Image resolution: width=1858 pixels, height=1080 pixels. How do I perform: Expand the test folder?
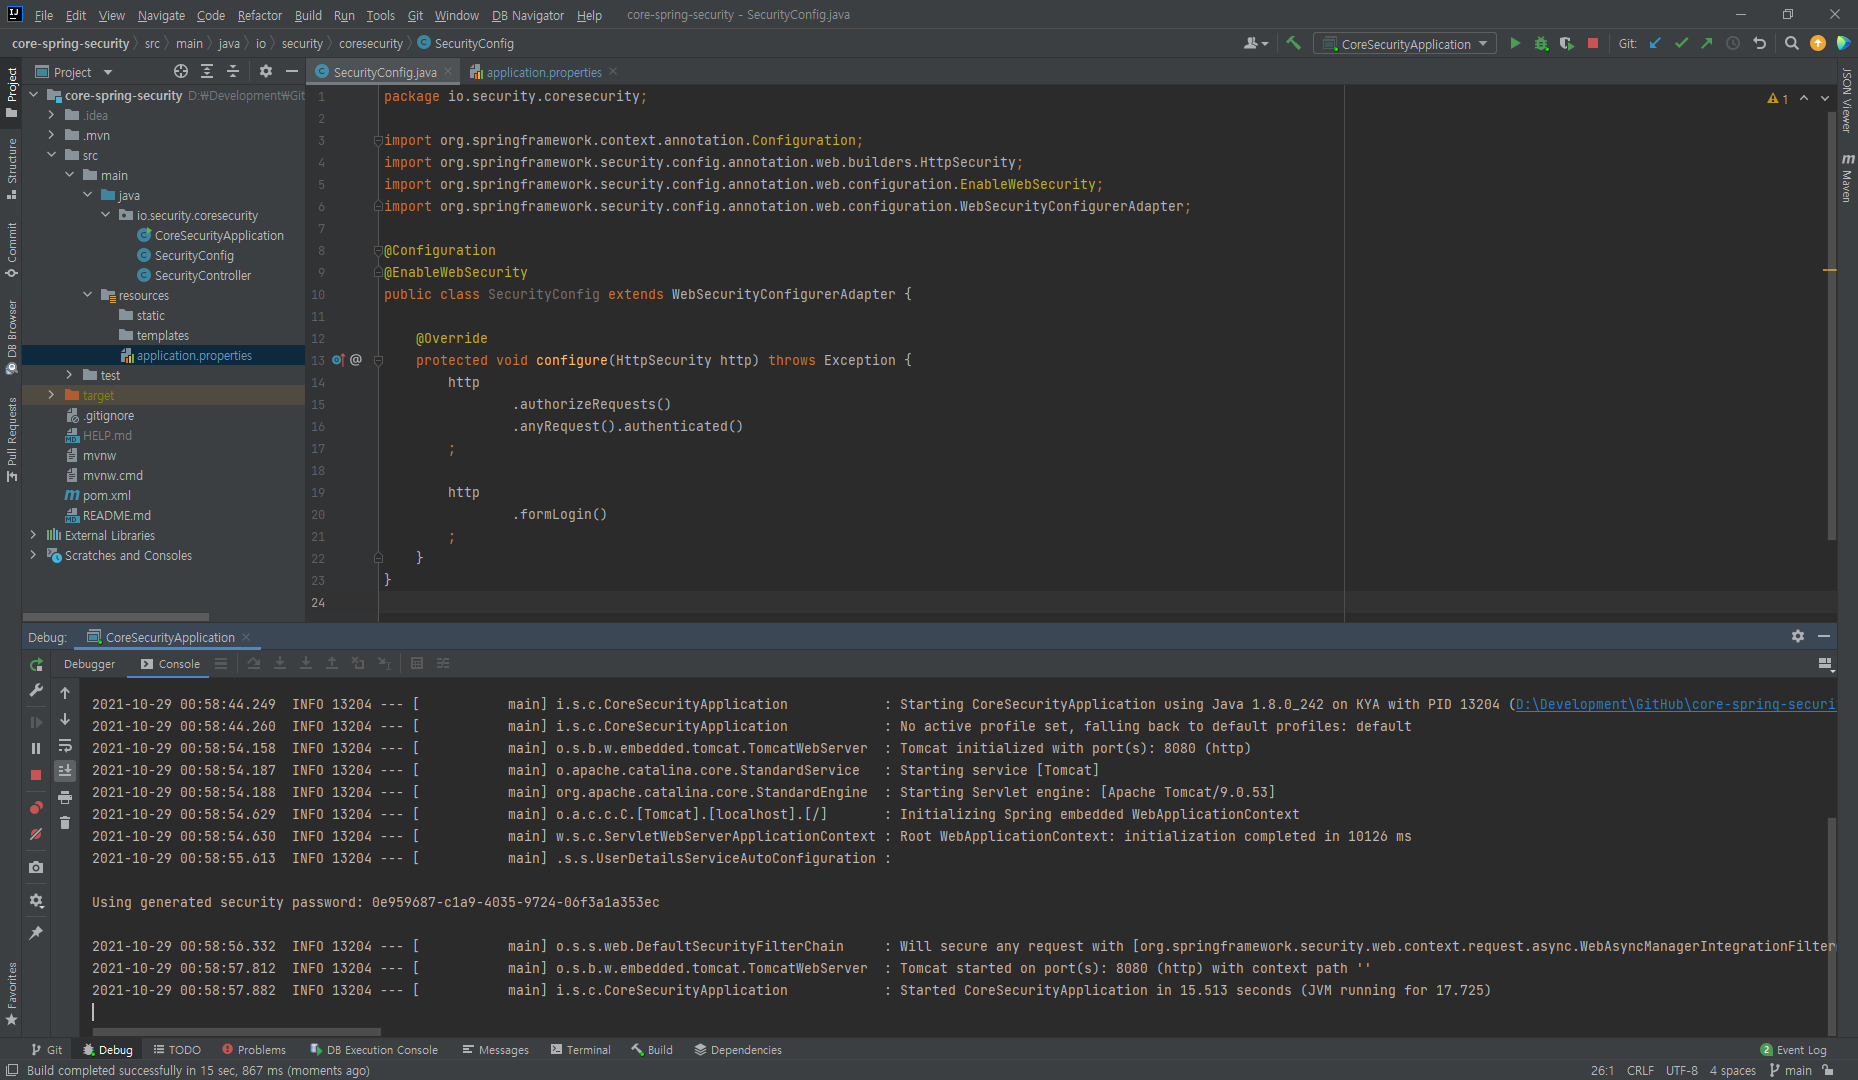coord(69,375)
